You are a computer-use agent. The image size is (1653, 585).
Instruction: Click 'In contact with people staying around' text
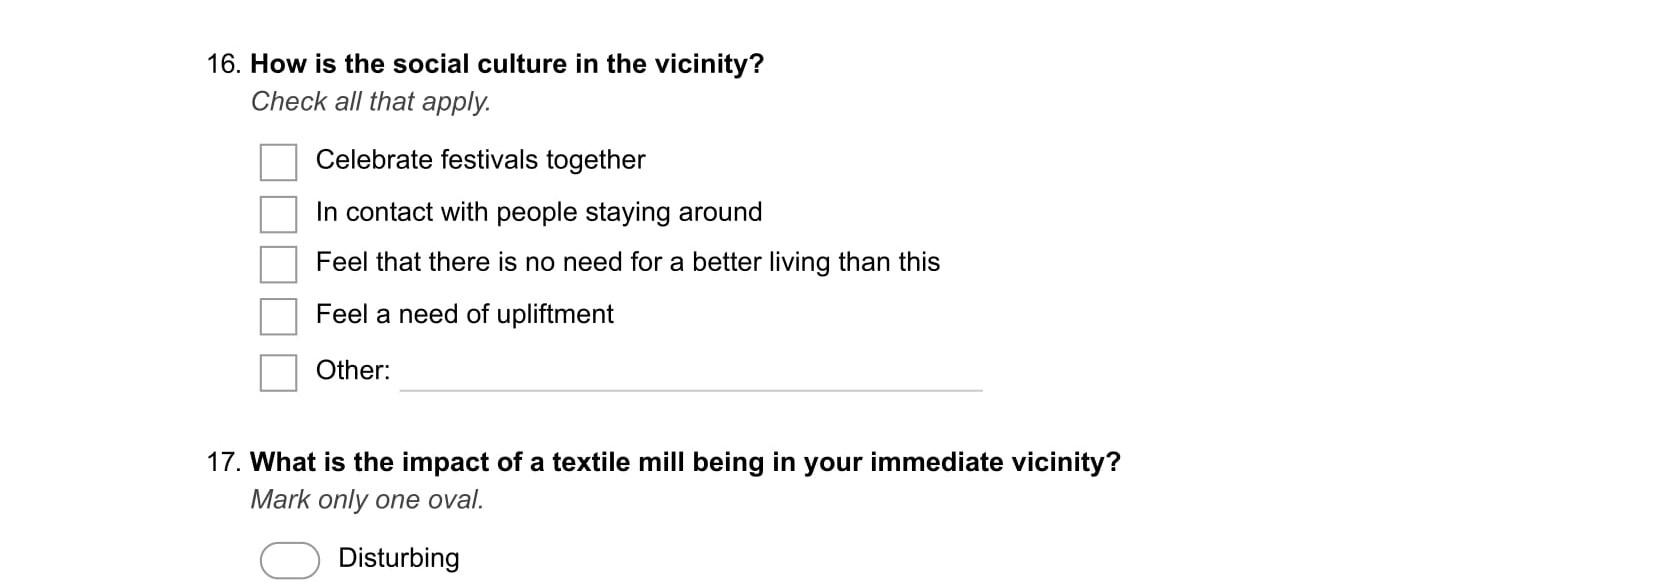[x=539, y=212]
